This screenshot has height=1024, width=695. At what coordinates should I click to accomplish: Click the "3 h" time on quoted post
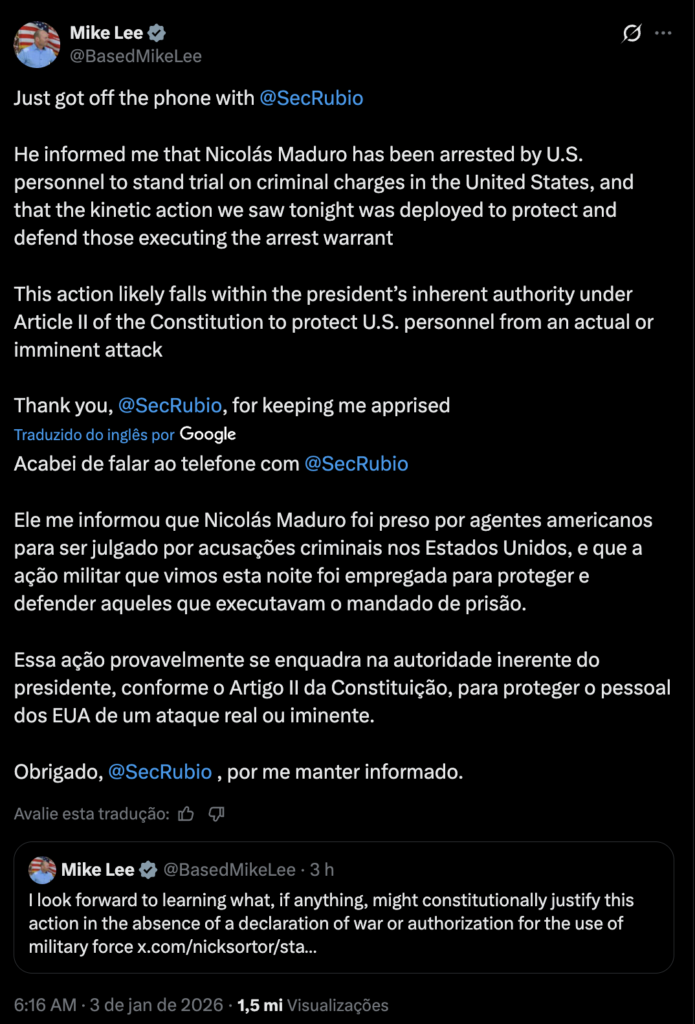pyautogui.click(x=322, y=870)
